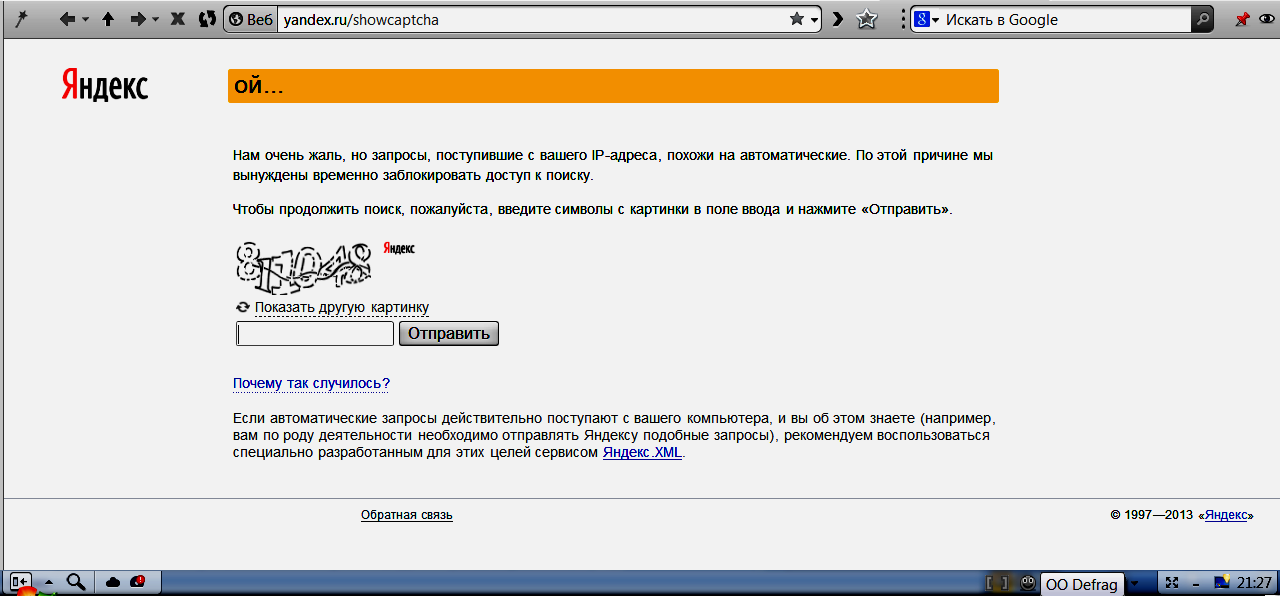Click the magnifier search button in toolbar

point(1203,19)
